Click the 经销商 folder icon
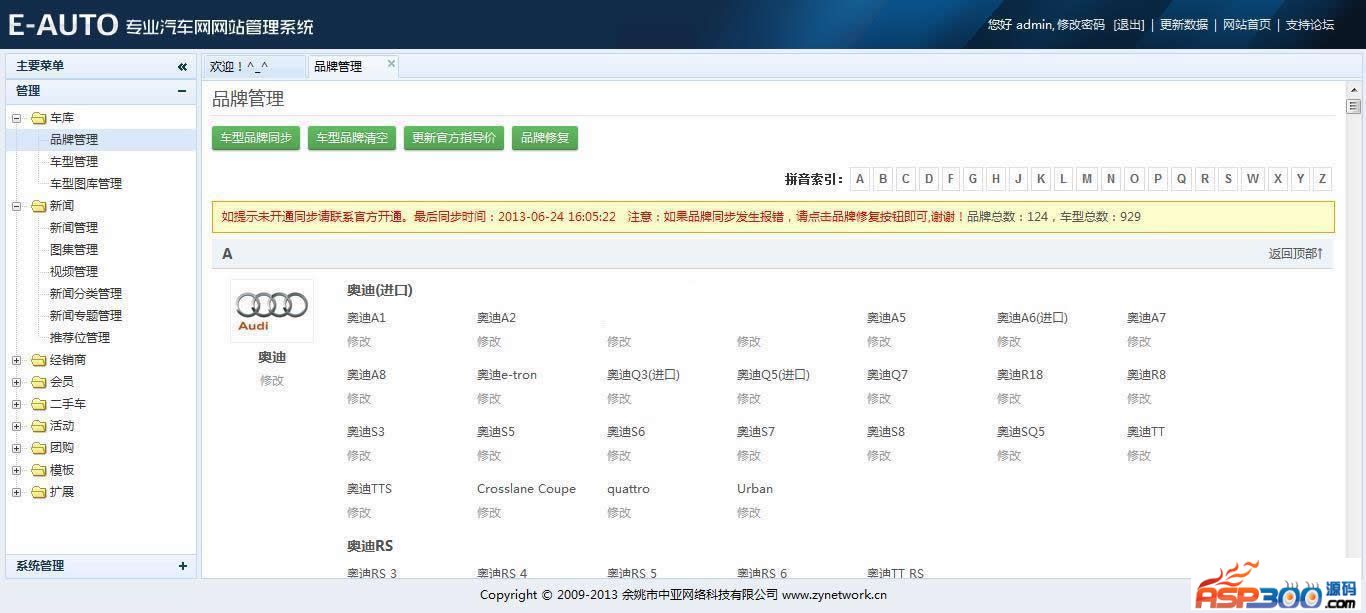The height and width of the screenshot is (613, 1366). coord(39,360)
